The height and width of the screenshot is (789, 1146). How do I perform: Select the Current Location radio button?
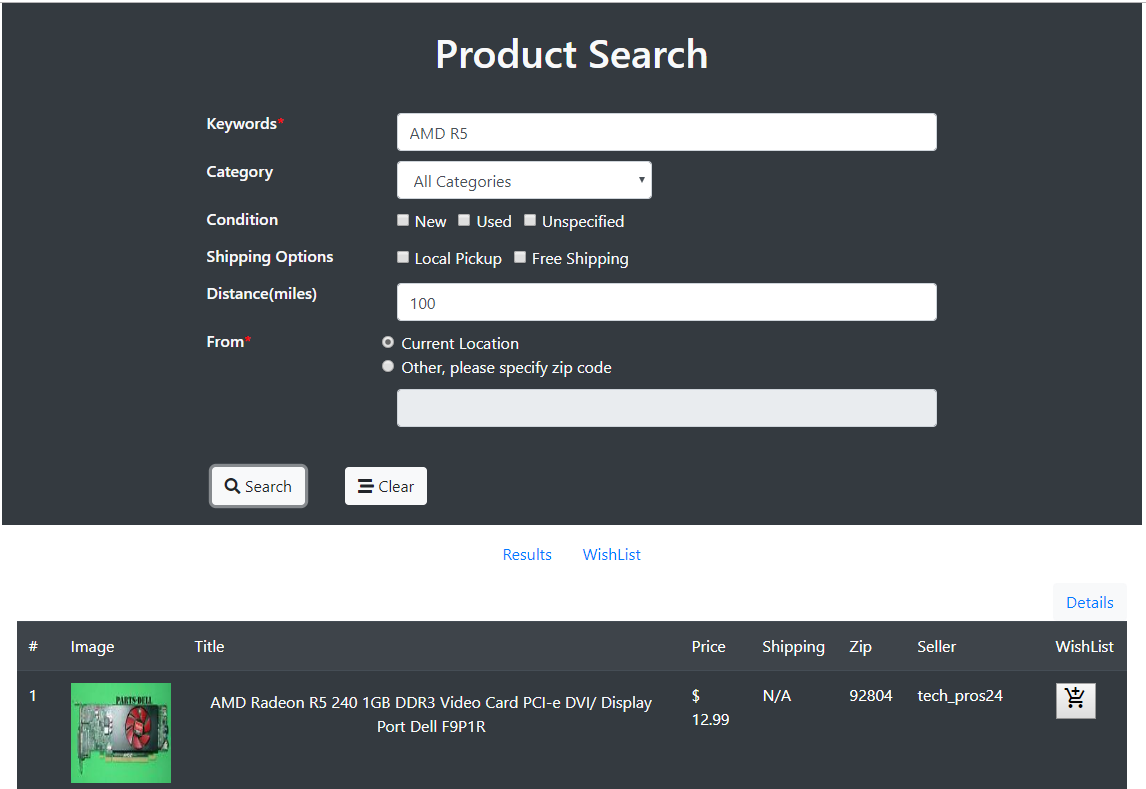tap(388, 342)
